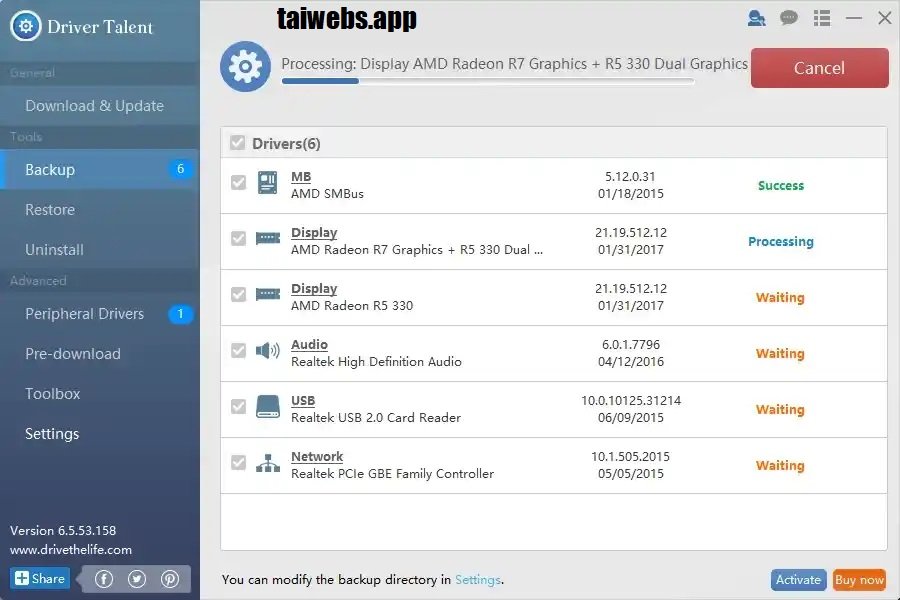900x600 pixels.
Task: Open the Settings link for backup directory
Action: click(x=478, y=580)
